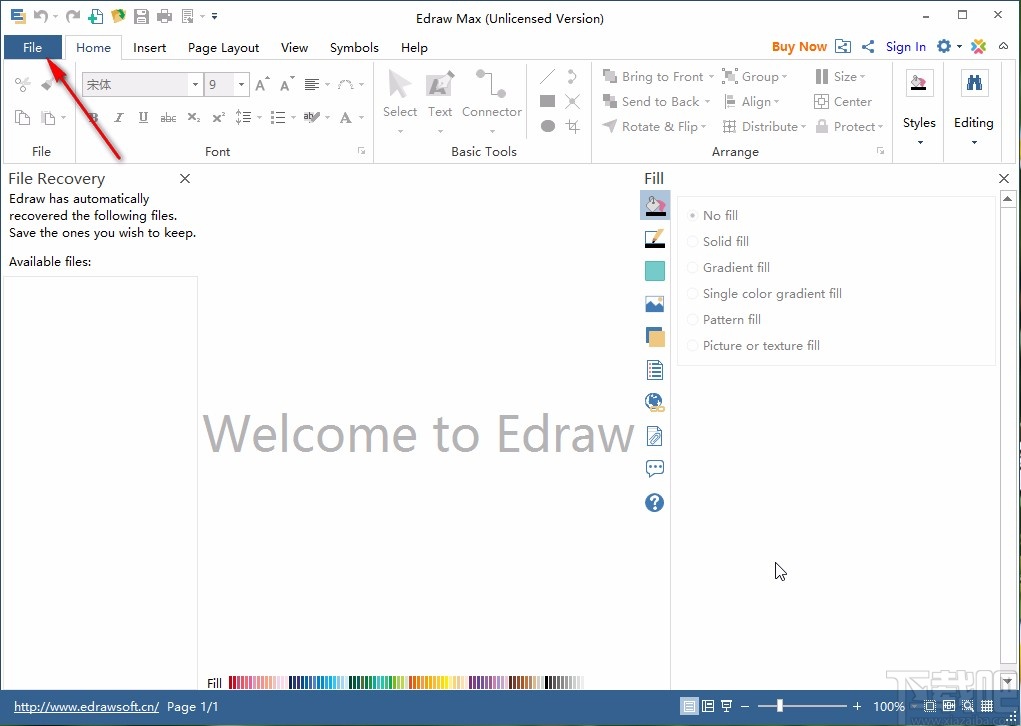
Task: Click the Center button in Arrange
Action: [x=843, y=102]
